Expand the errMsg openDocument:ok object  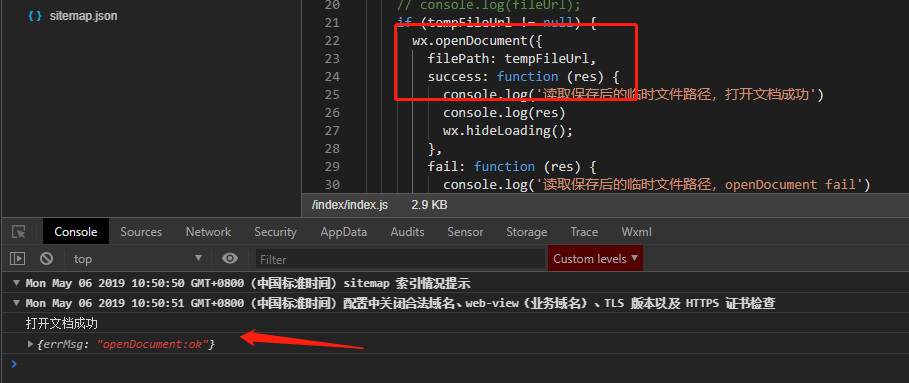click(30, 344)
